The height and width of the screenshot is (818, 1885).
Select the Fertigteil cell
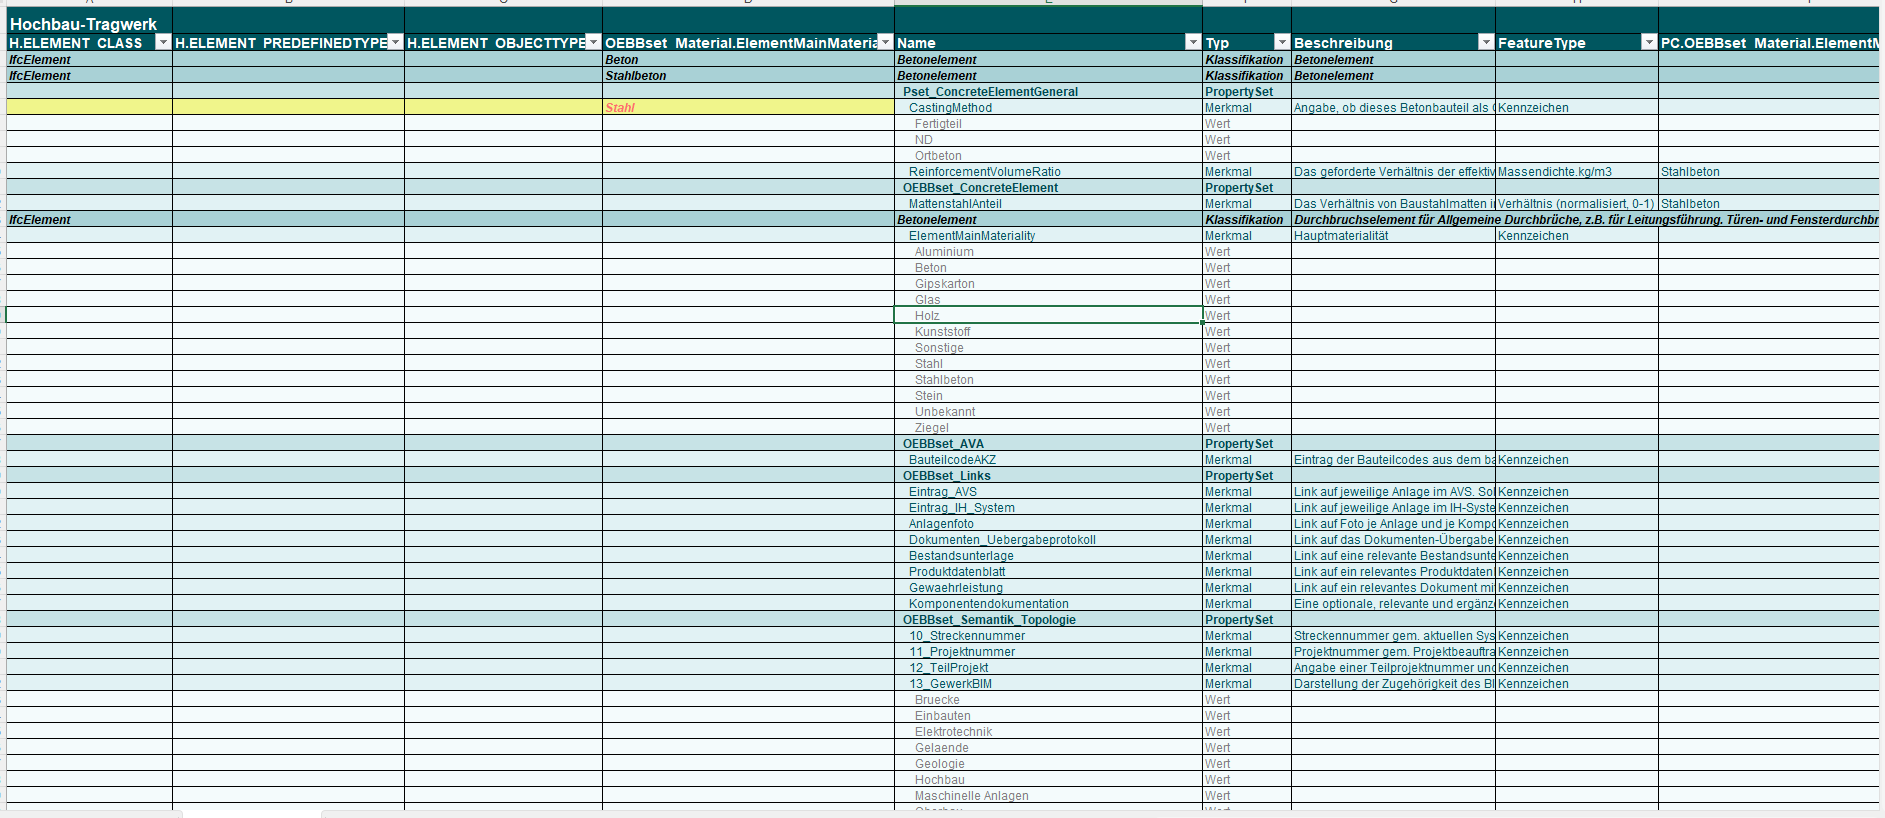pyautogui.click(x=1048, y=124)
